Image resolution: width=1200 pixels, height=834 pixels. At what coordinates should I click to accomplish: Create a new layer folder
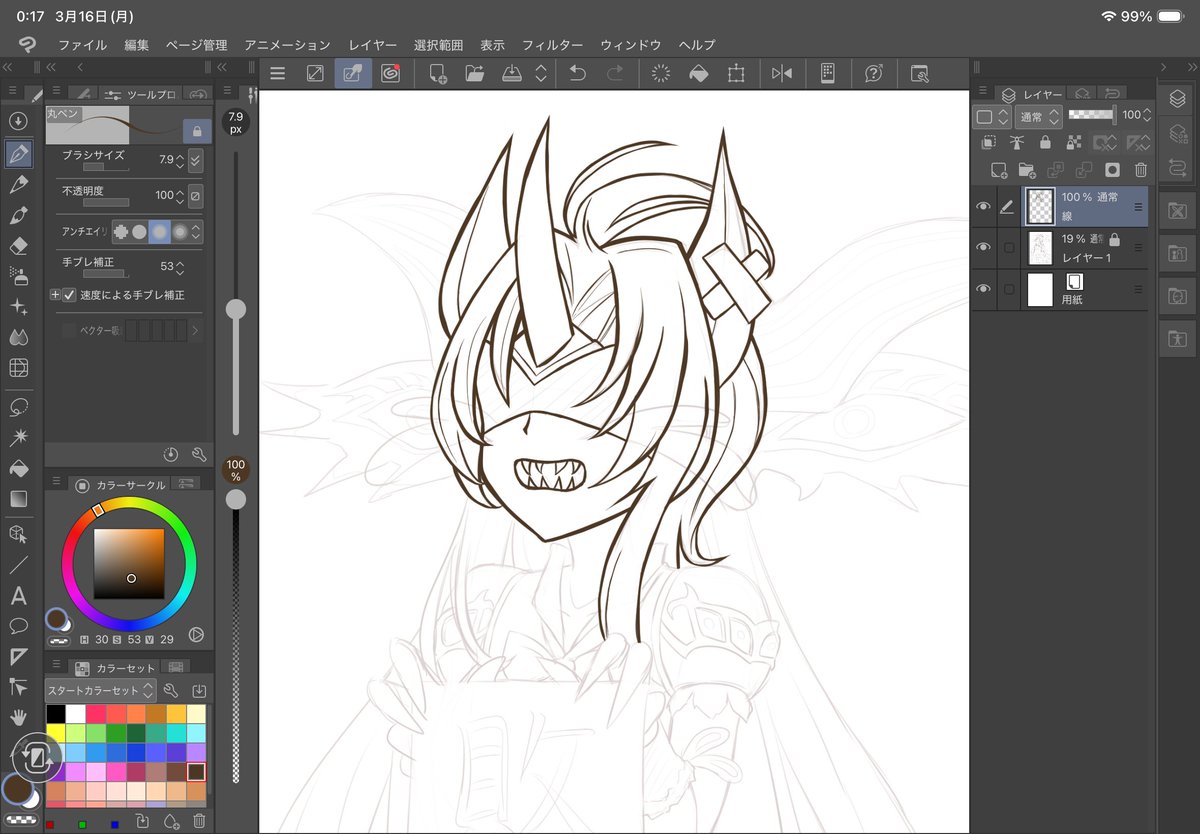click(x=1026, y=170)
